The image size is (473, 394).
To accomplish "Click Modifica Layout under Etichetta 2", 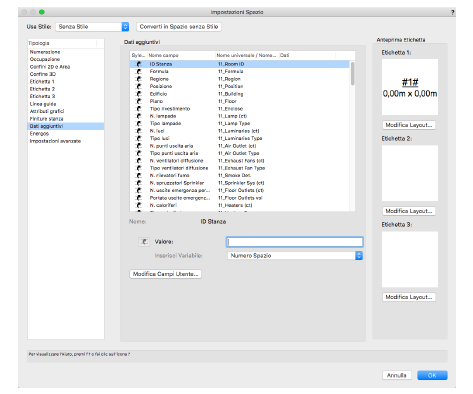I will (x=409, y=211).
